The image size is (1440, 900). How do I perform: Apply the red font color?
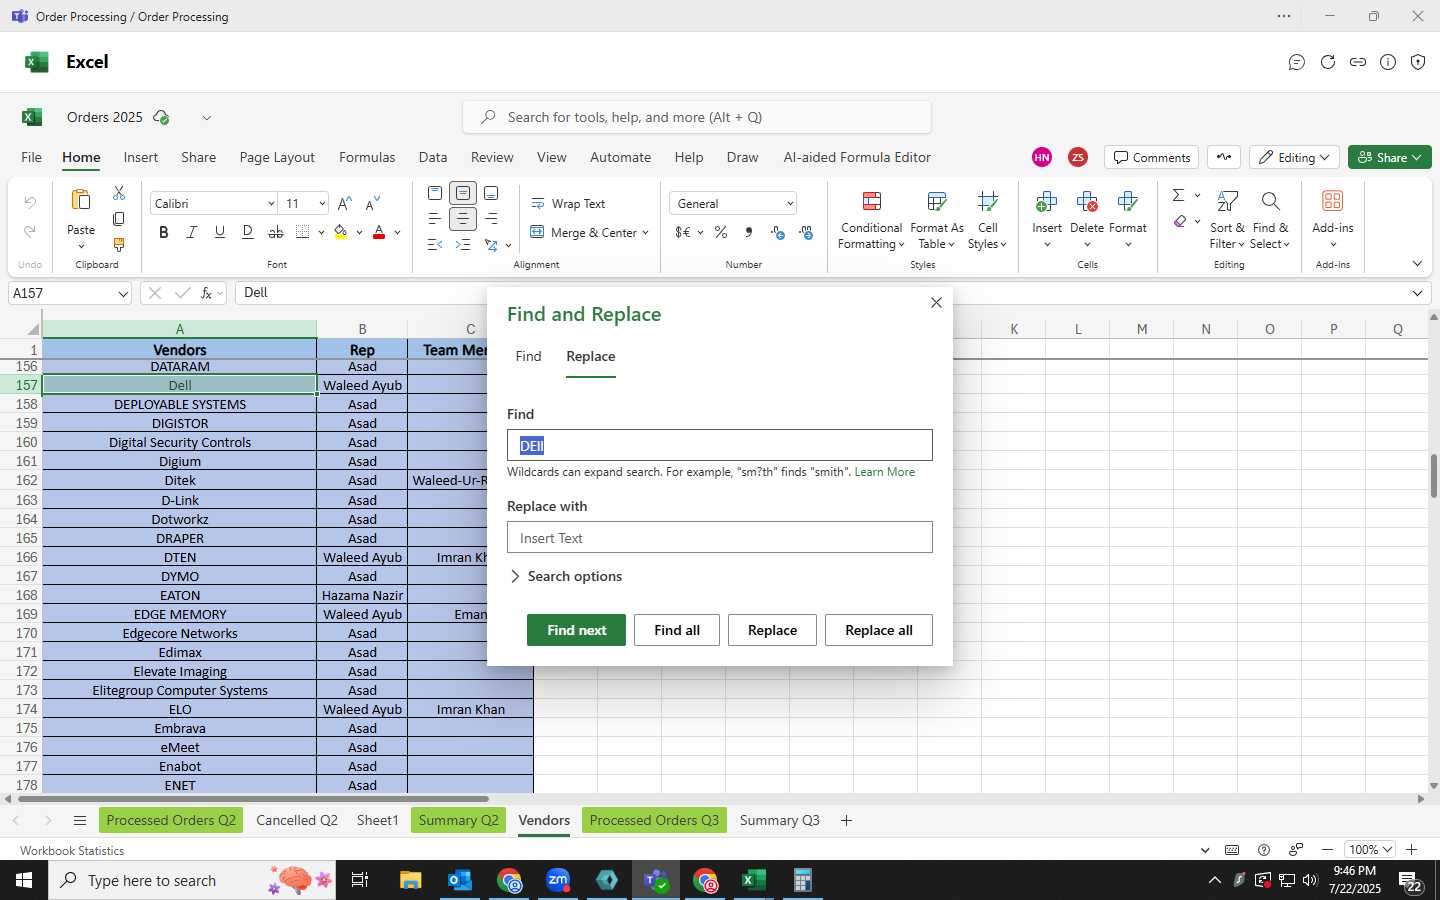pos(379,232)
